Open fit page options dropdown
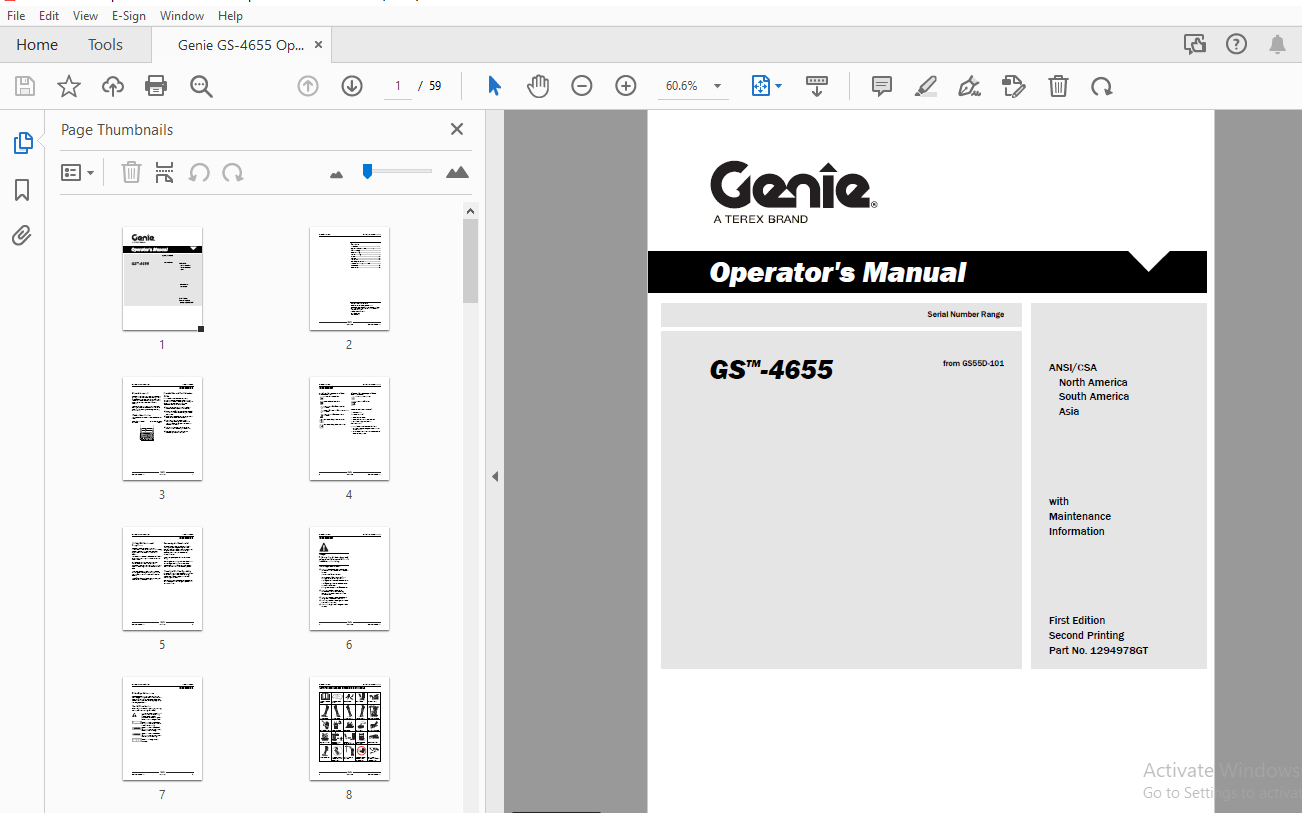The width and height of the screenshot is (1302, 813). point(767,86)
